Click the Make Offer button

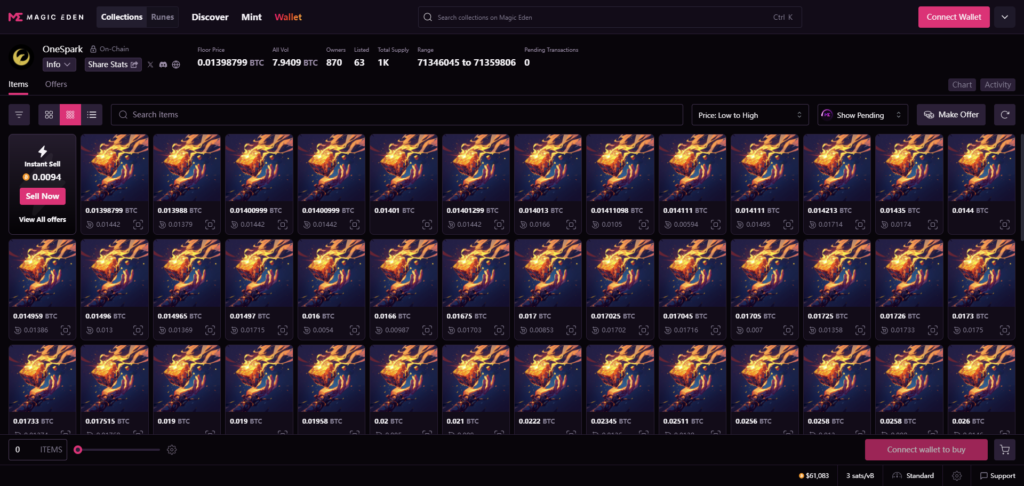tap(951, 115)
